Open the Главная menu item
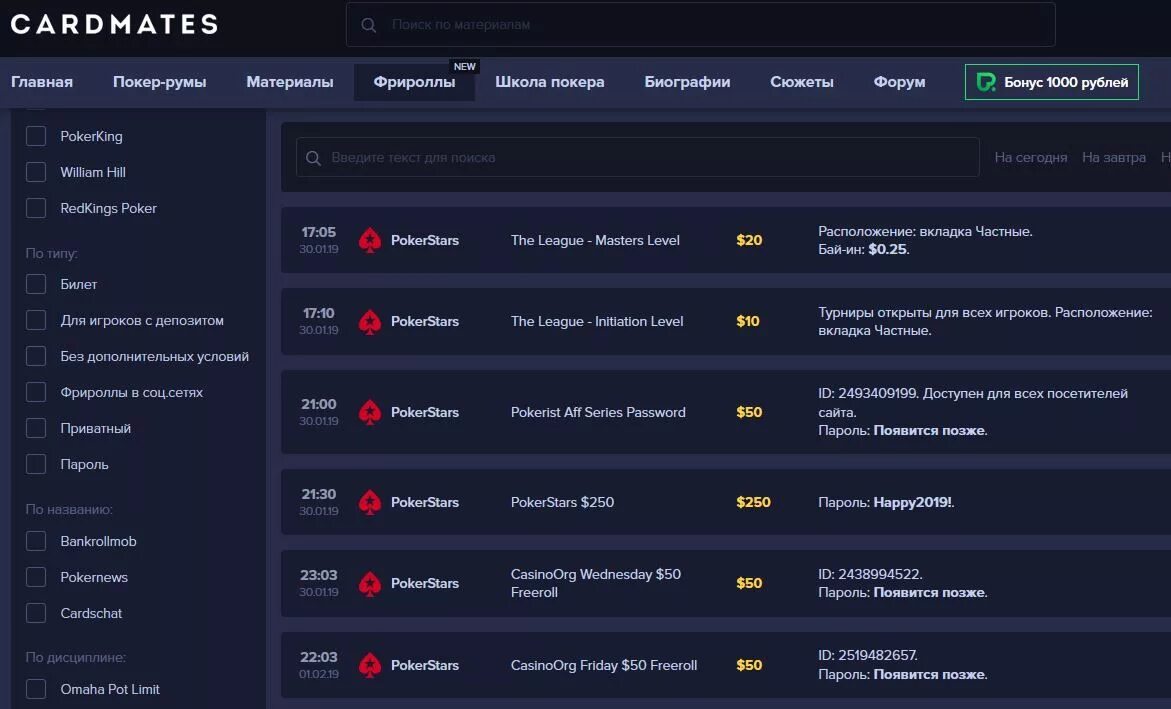 (42, 82)
